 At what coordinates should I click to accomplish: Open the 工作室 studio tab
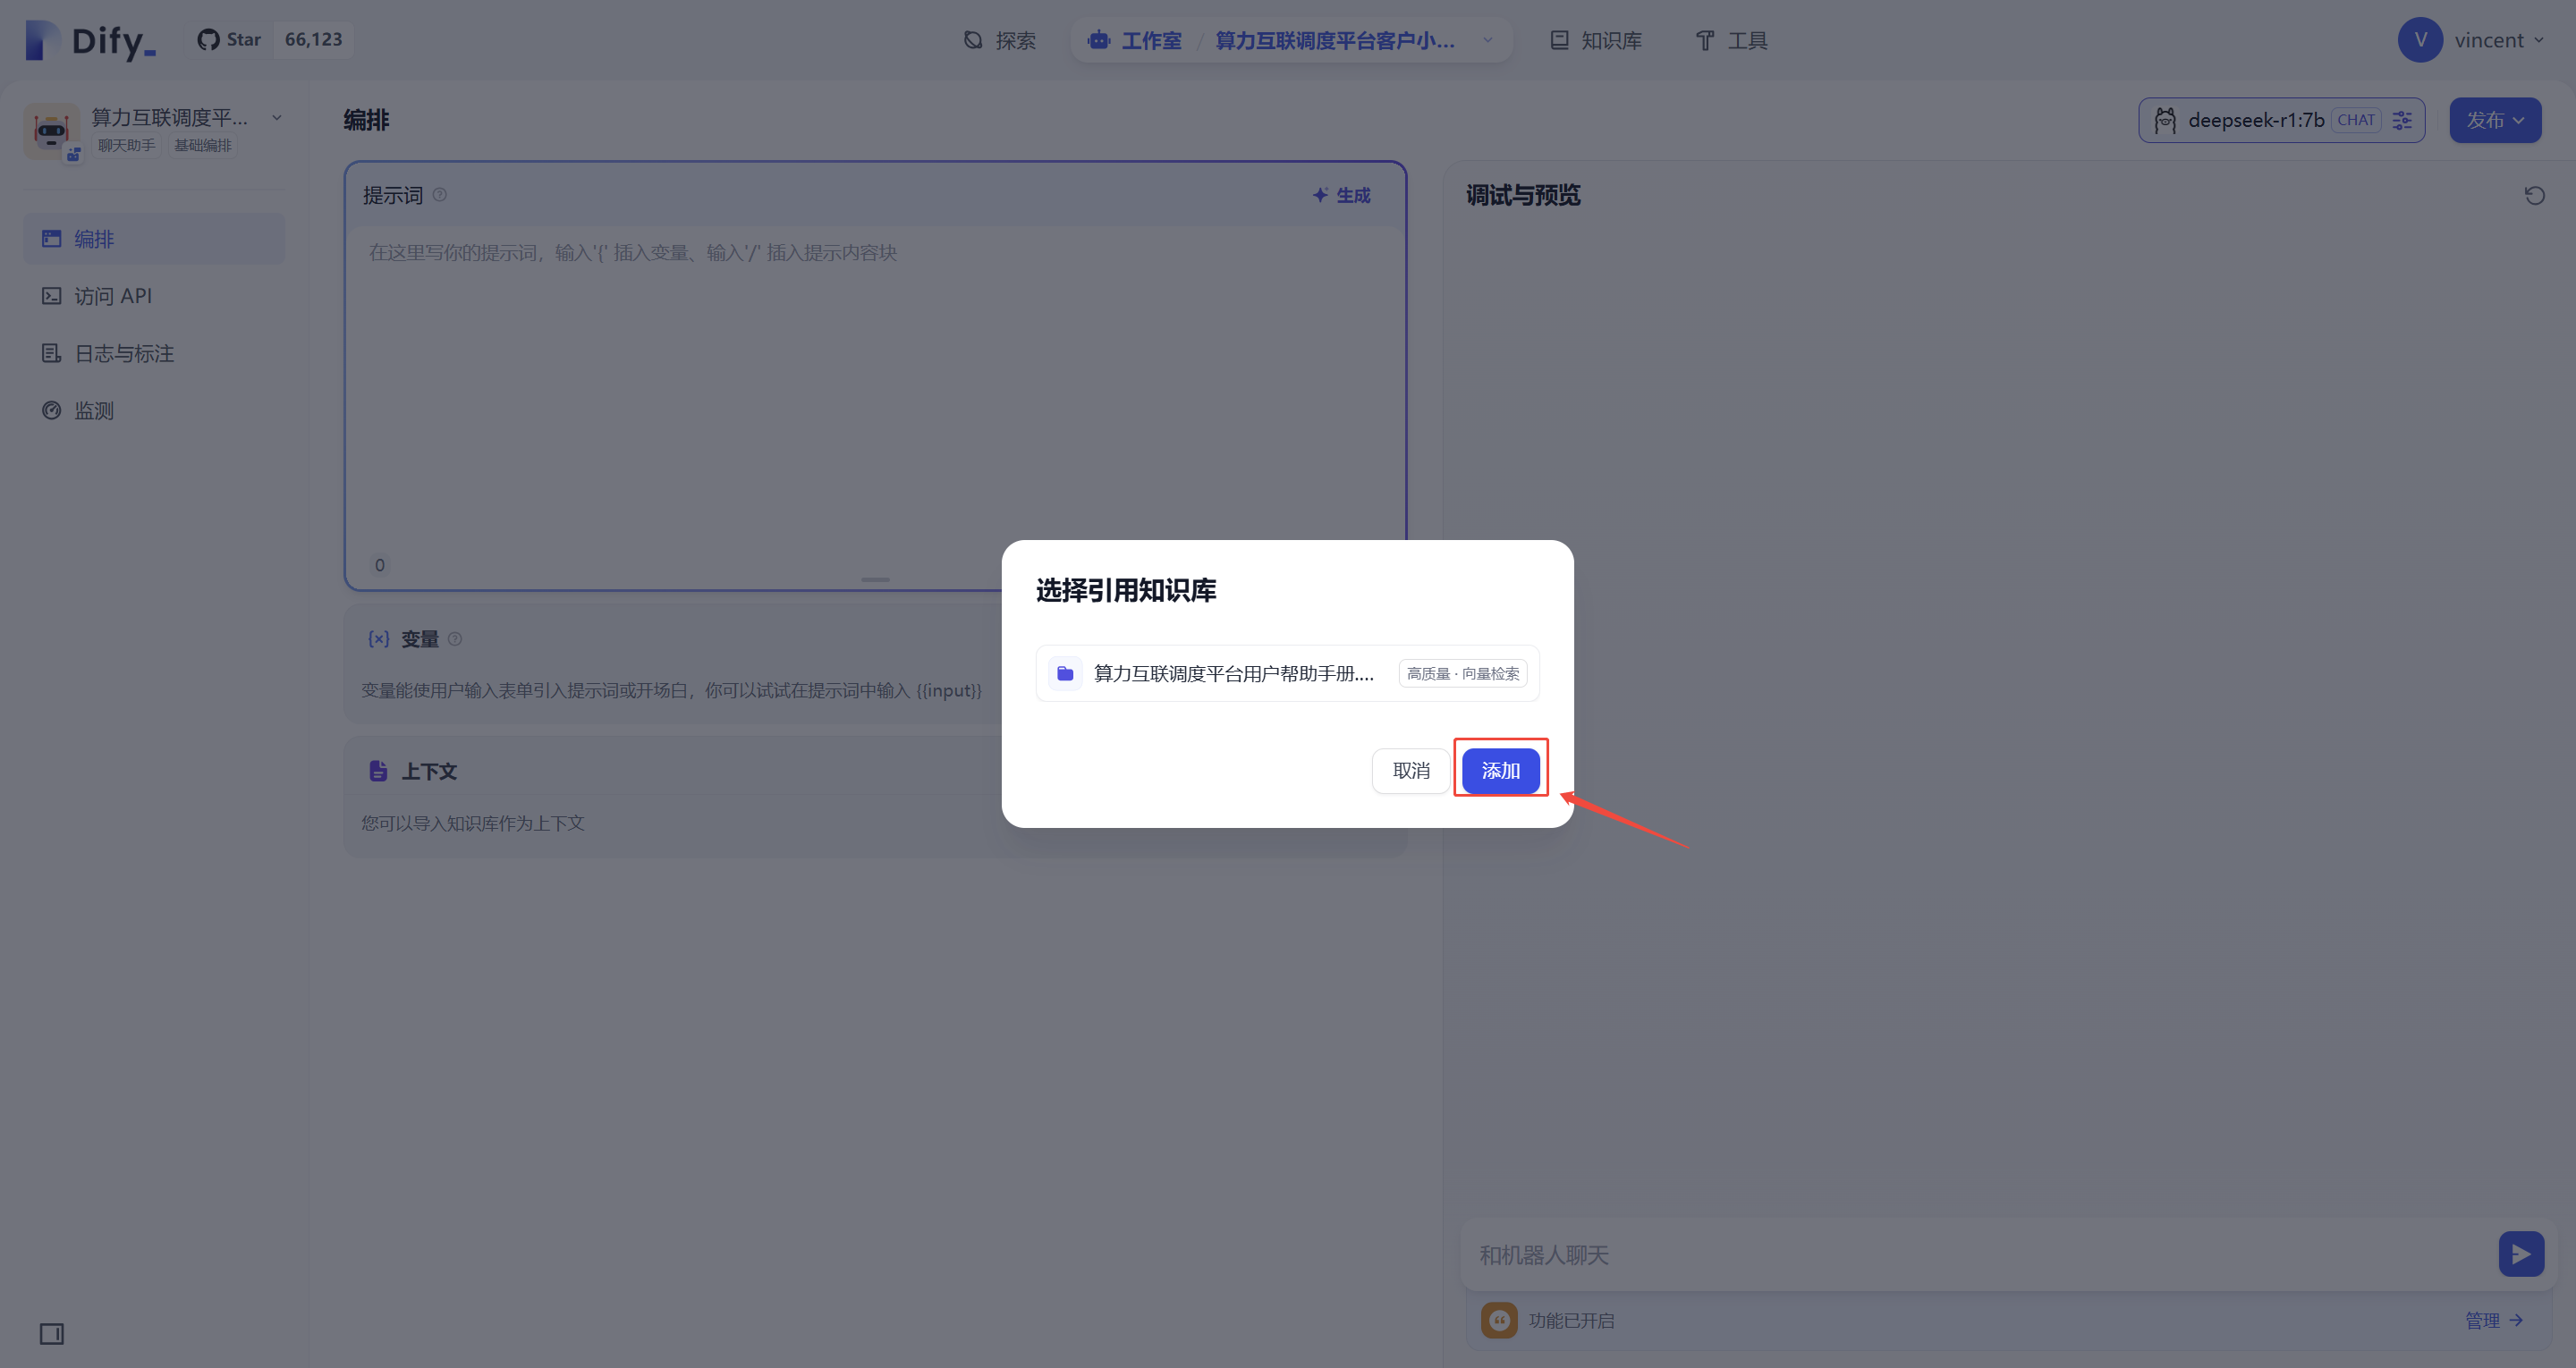[x=1134, y=41]
